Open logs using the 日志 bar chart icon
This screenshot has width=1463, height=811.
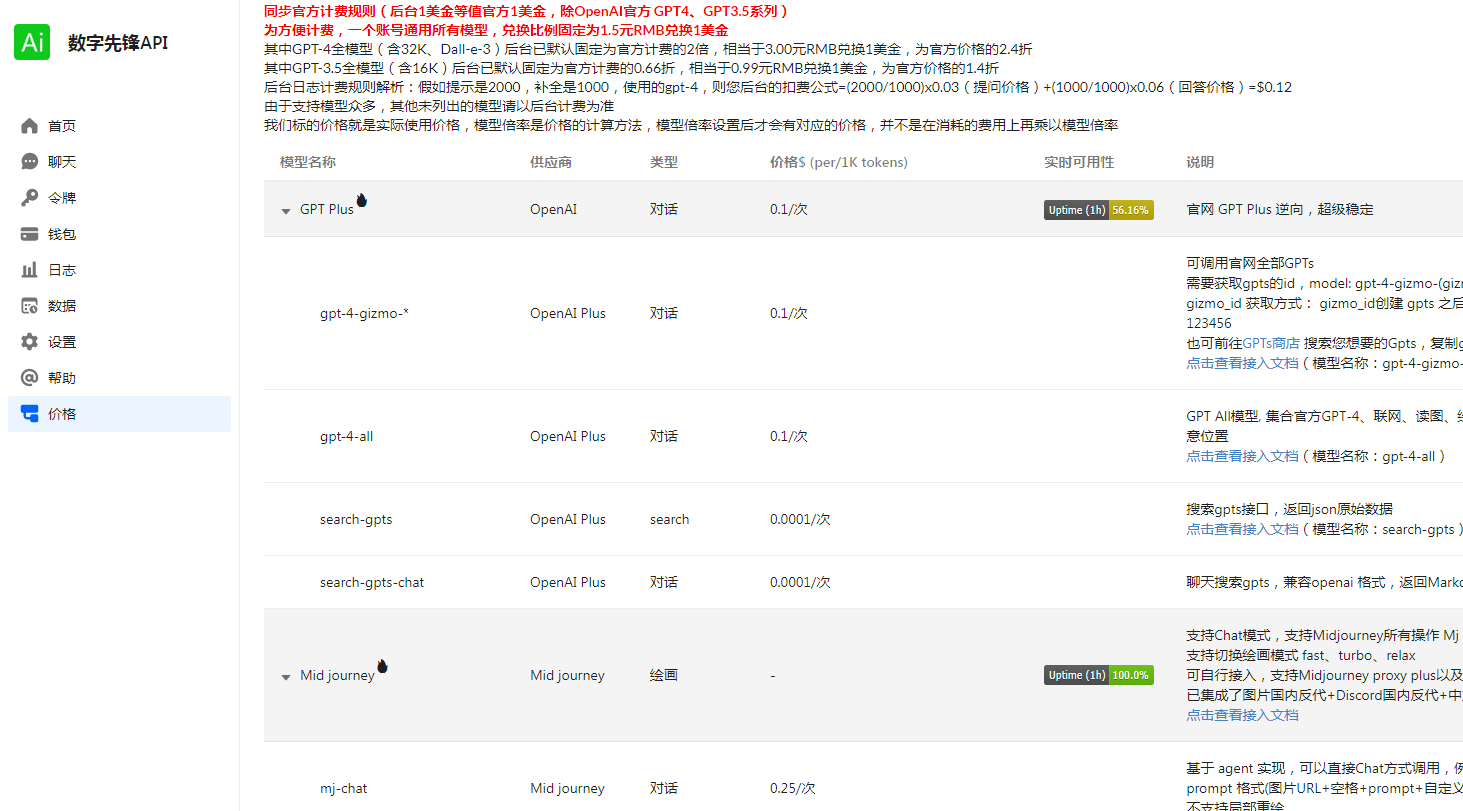pos(30,269)
